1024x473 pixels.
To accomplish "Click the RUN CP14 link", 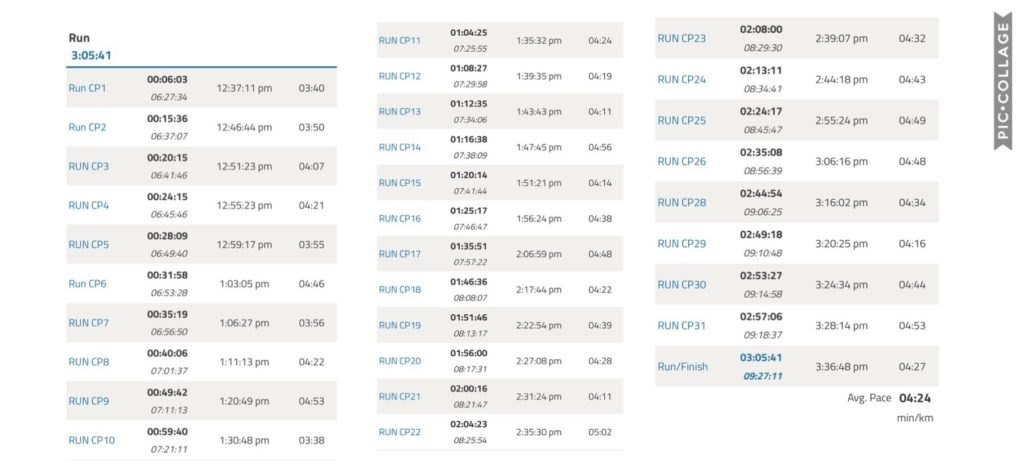I will (x=400, y=148).
